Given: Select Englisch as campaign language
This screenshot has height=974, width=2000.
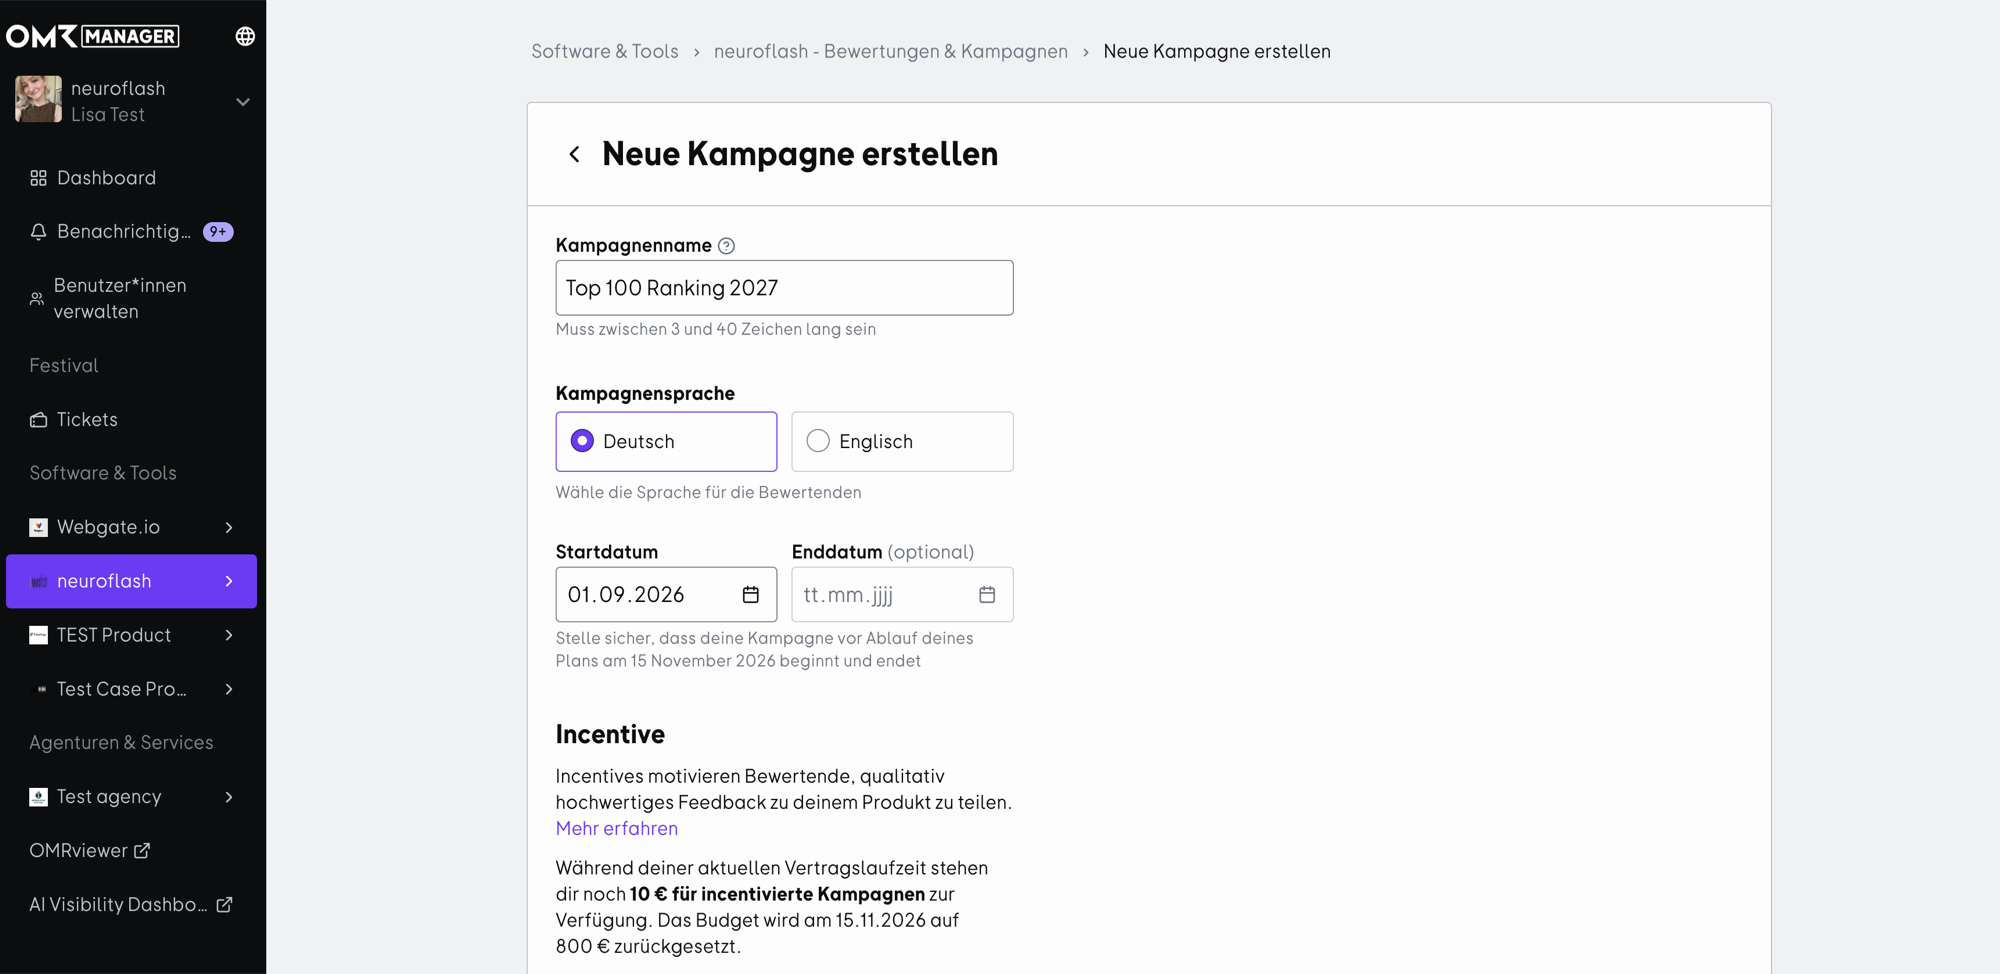Looking at the screenshot, I should coord(902,442).
